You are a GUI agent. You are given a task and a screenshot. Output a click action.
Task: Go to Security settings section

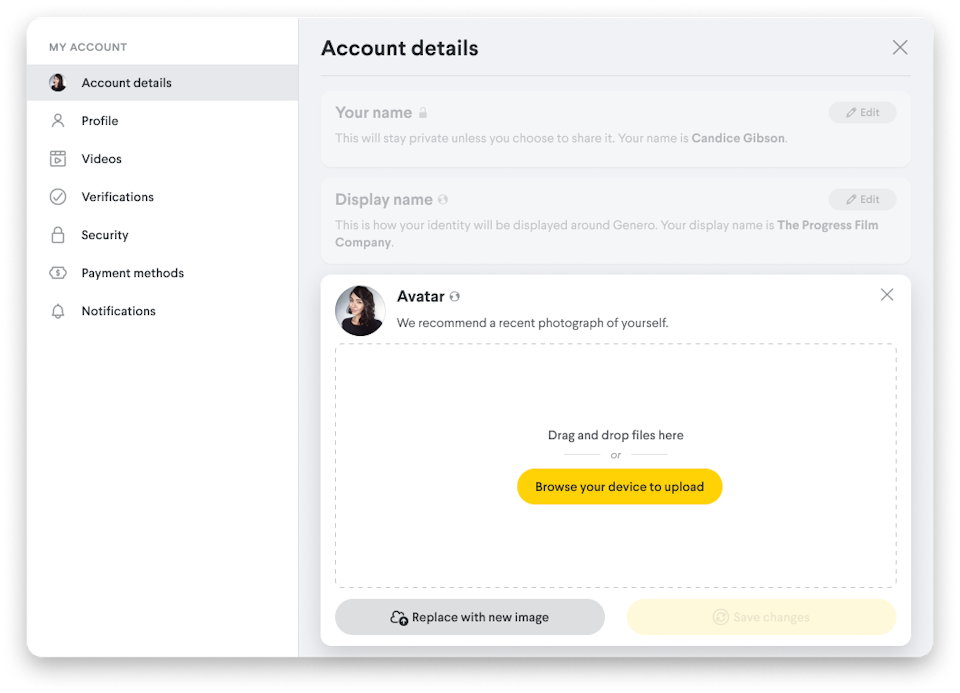pyautogui.click(x=105, y=235)
